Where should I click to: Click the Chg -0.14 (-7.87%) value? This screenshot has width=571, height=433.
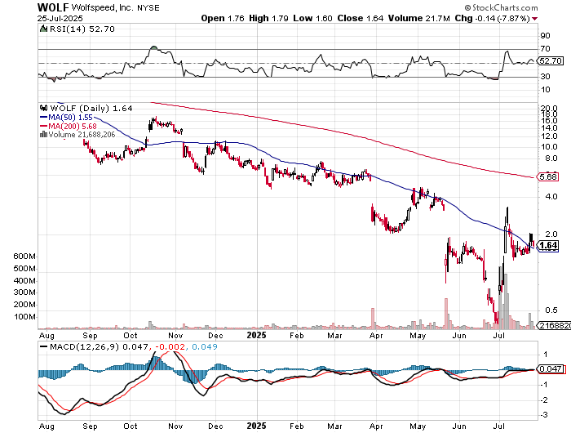pyautogui.click(x=492, y=18)
